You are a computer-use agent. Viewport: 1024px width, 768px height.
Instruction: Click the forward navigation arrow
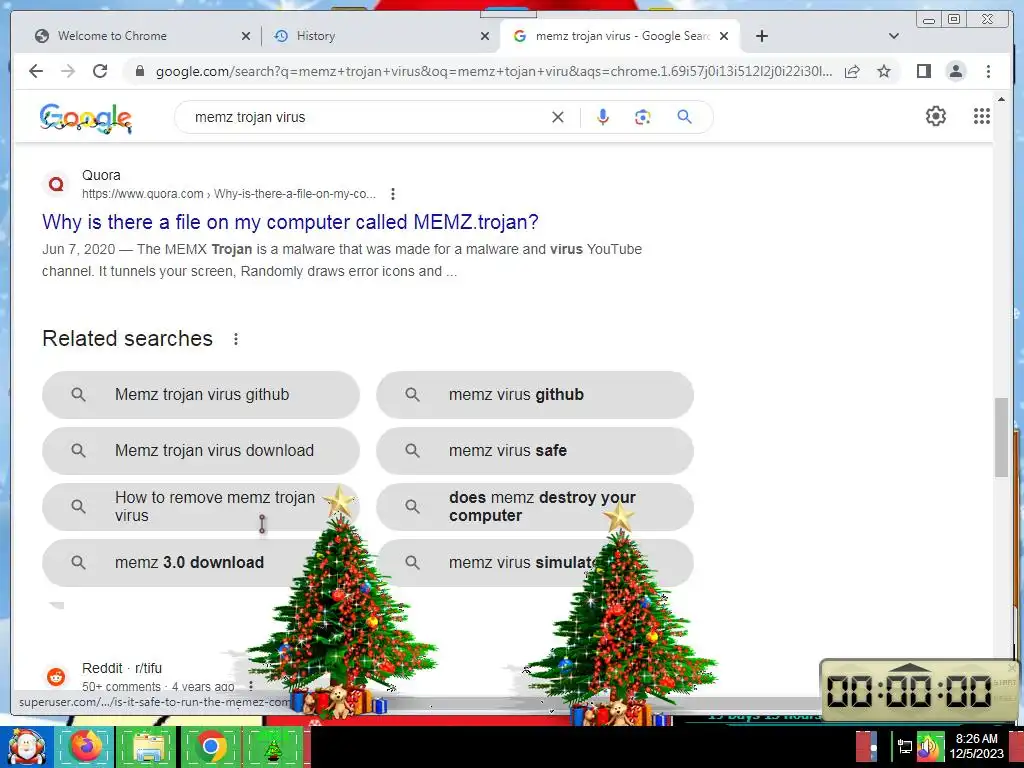coord(68,71)
